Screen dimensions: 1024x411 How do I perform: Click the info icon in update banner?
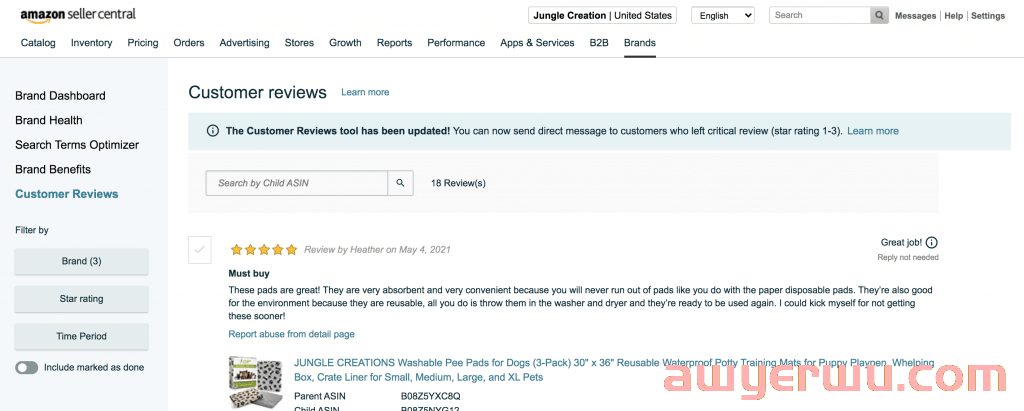[212, 131]
